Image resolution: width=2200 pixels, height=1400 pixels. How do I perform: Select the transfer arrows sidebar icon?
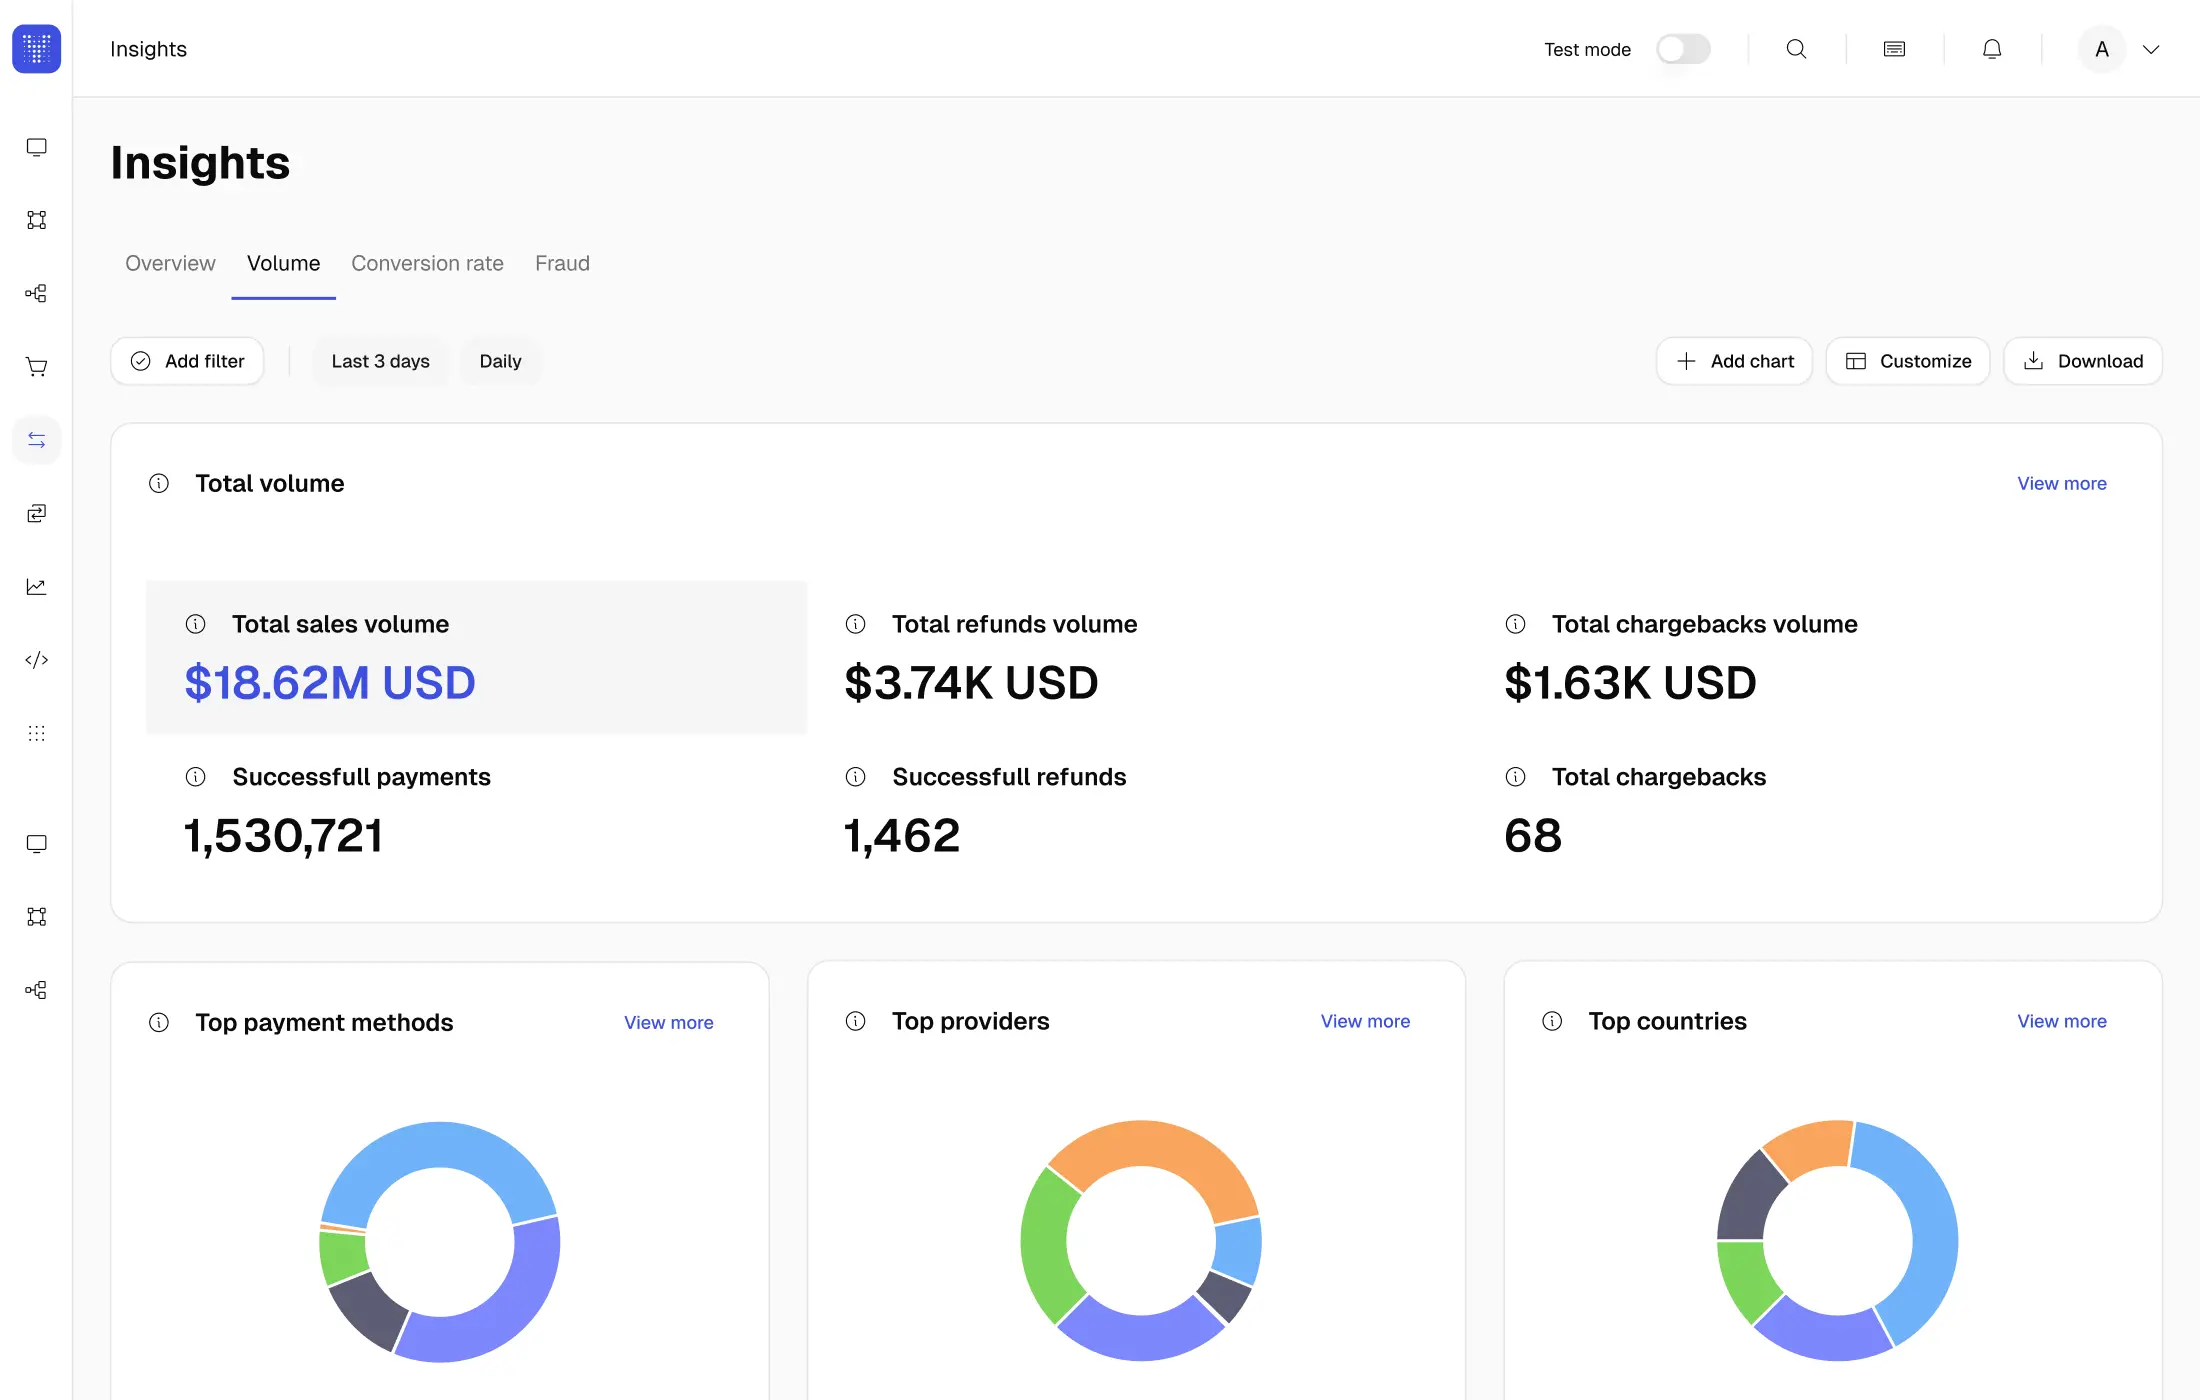coord(37,440)
